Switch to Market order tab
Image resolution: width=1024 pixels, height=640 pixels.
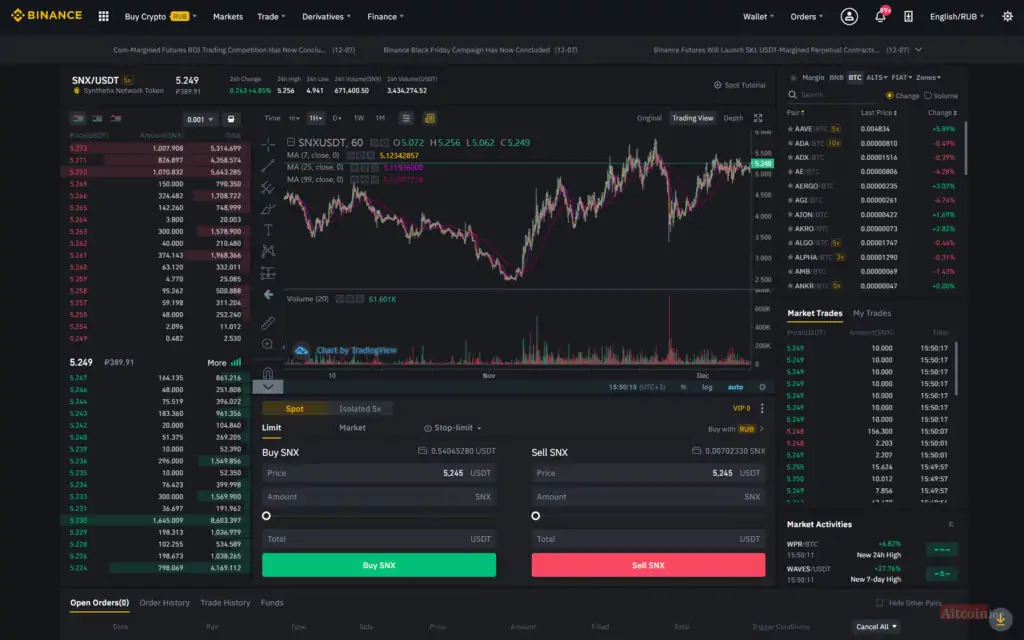pyautogui.click(x=352, y=428)
